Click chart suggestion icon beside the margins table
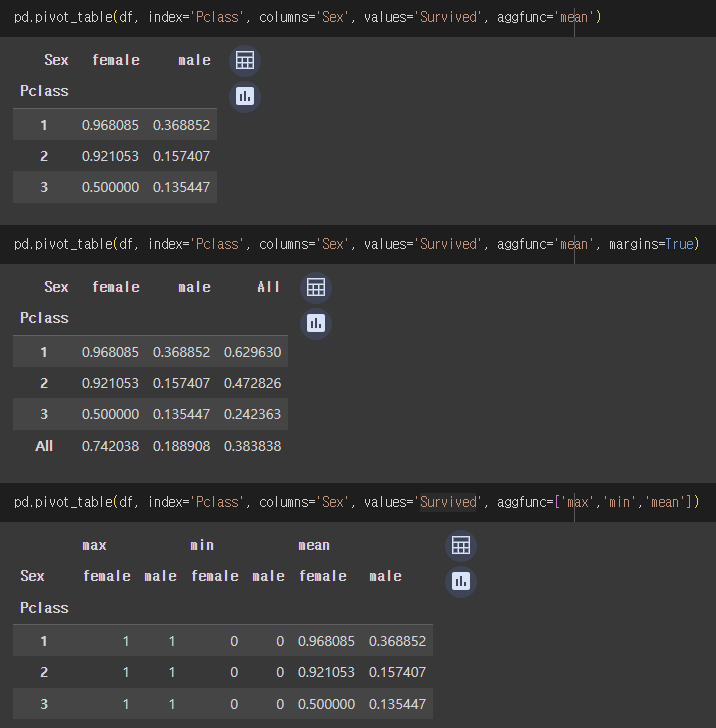The height and width of the screenshot is (728, 716). (316, 324)
